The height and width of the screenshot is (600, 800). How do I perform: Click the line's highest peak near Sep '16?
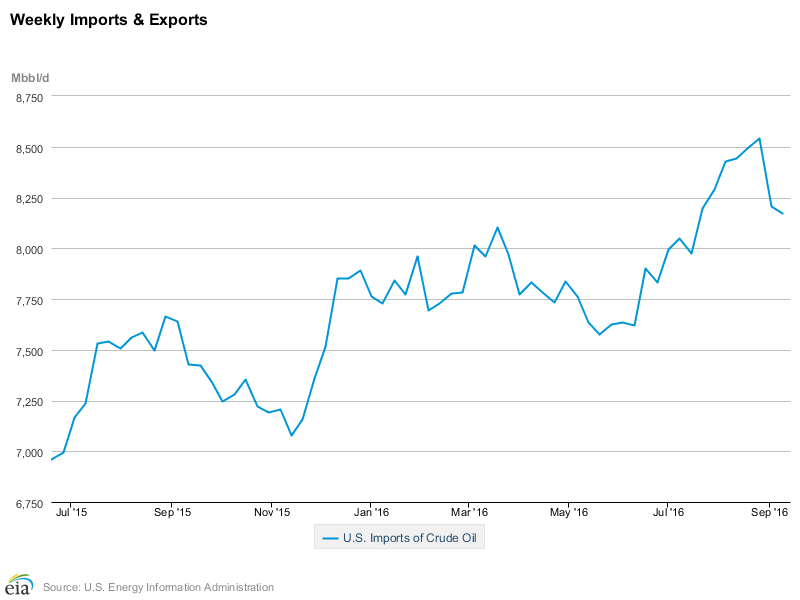pos(760,138)
